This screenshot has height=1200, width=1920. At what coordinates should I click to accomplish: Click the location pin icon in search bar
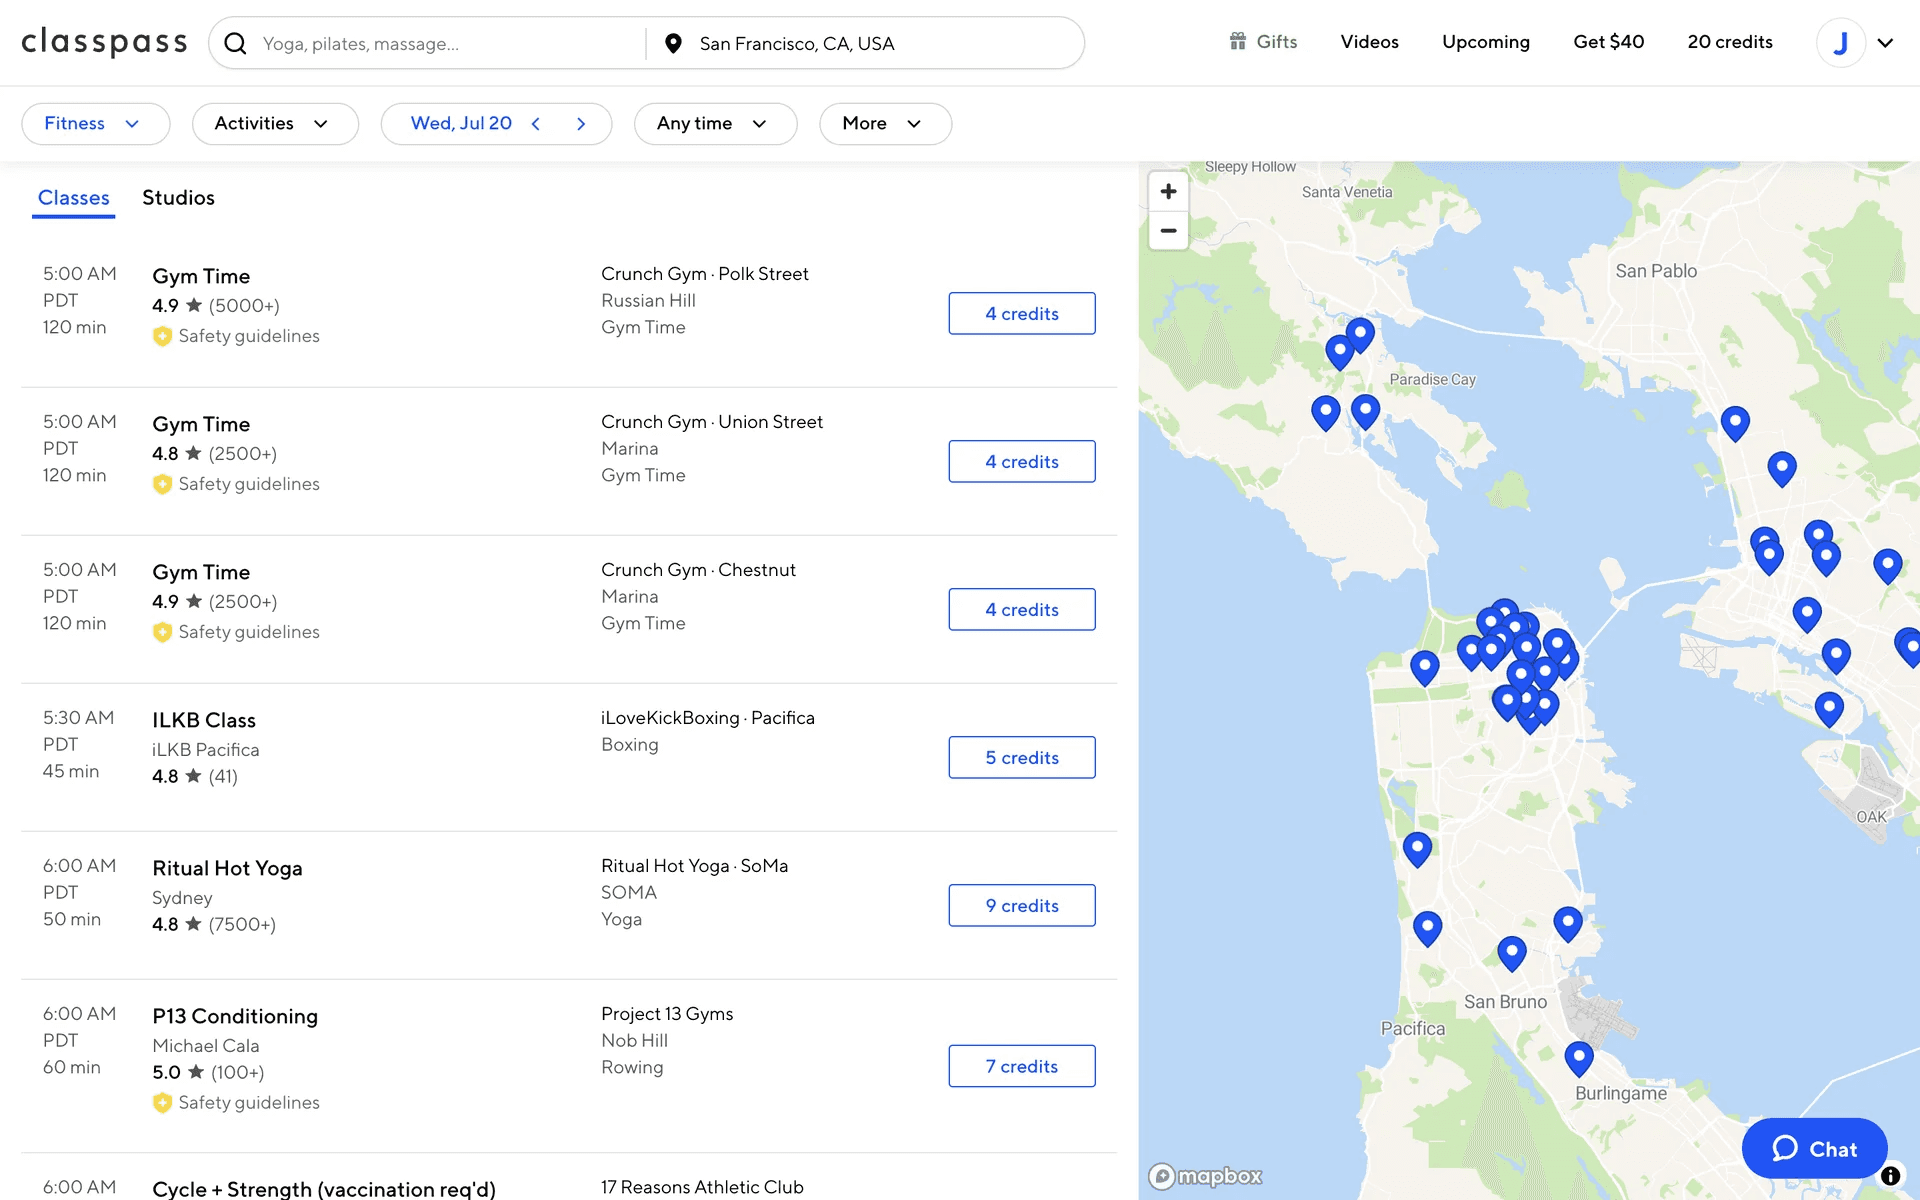673,43
